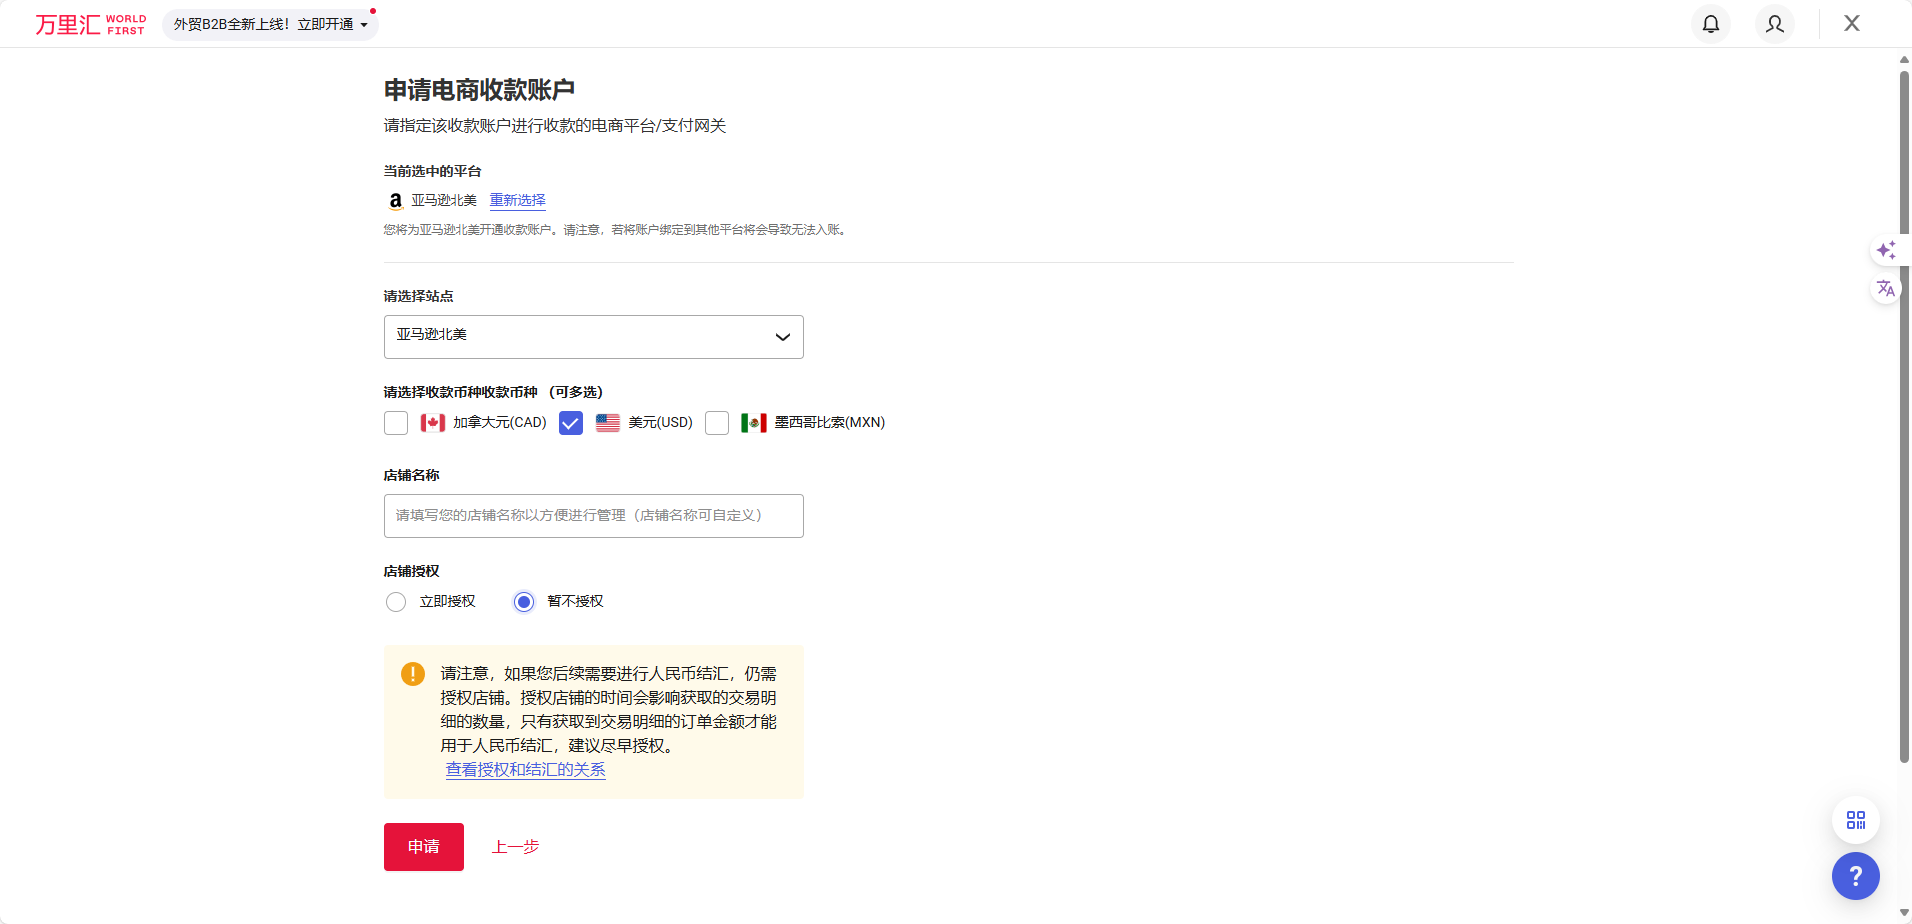Check the 墨西哥比索(MXN) checkbox

(717, 423)
